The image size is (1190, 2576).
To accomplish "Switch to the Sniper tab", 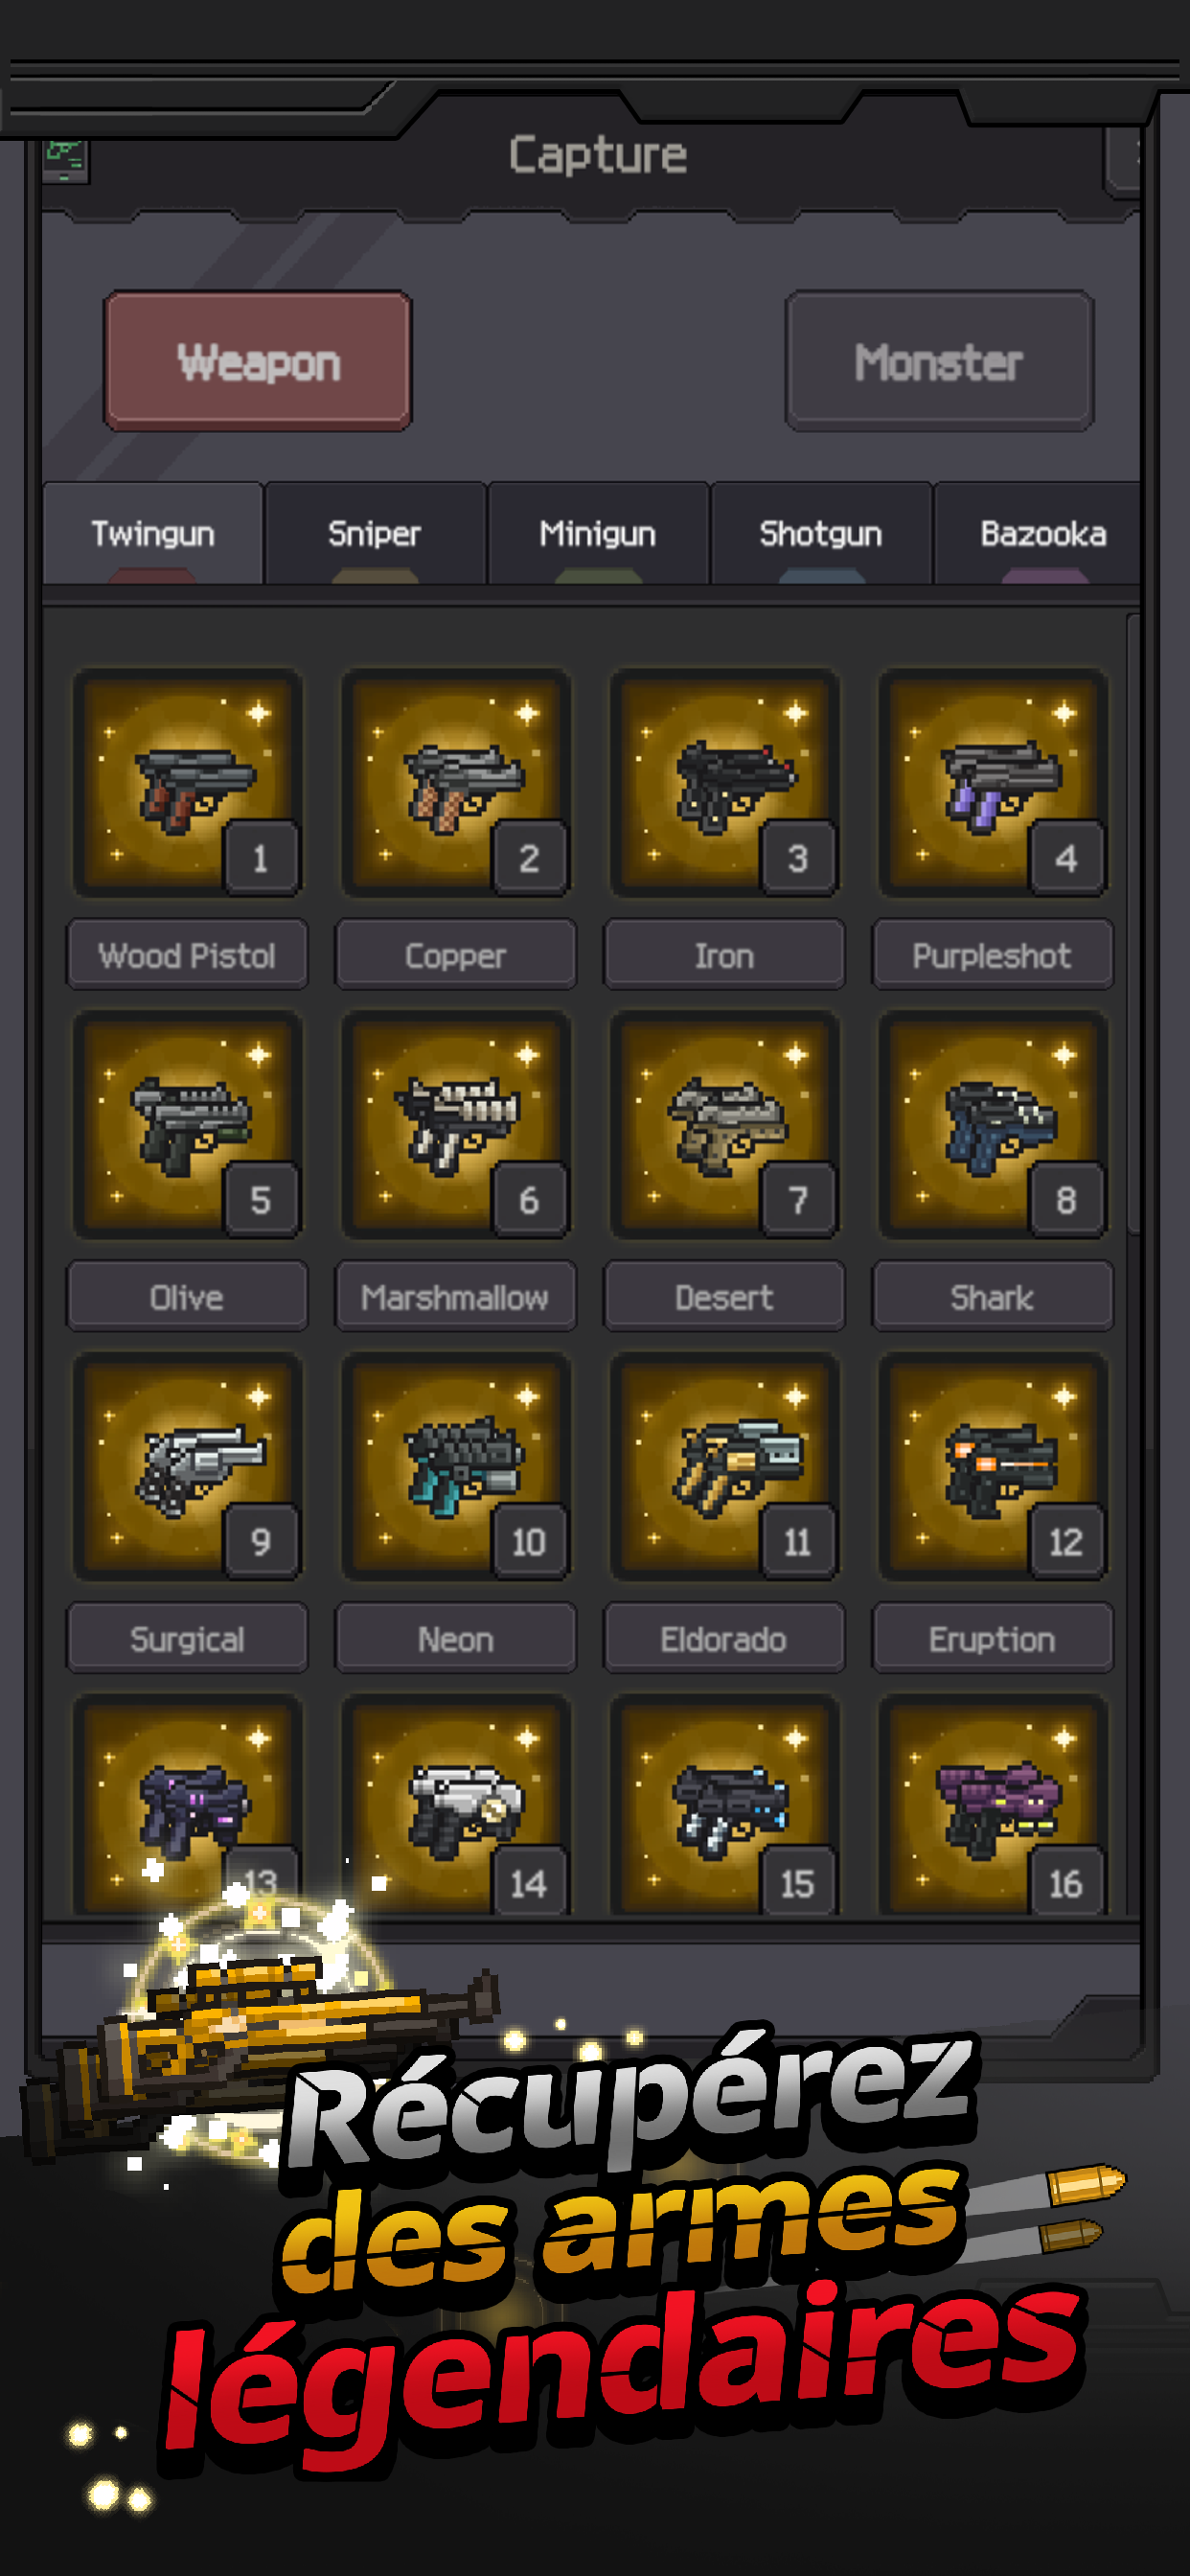I will pyautogui.click(x=375, y=533).
